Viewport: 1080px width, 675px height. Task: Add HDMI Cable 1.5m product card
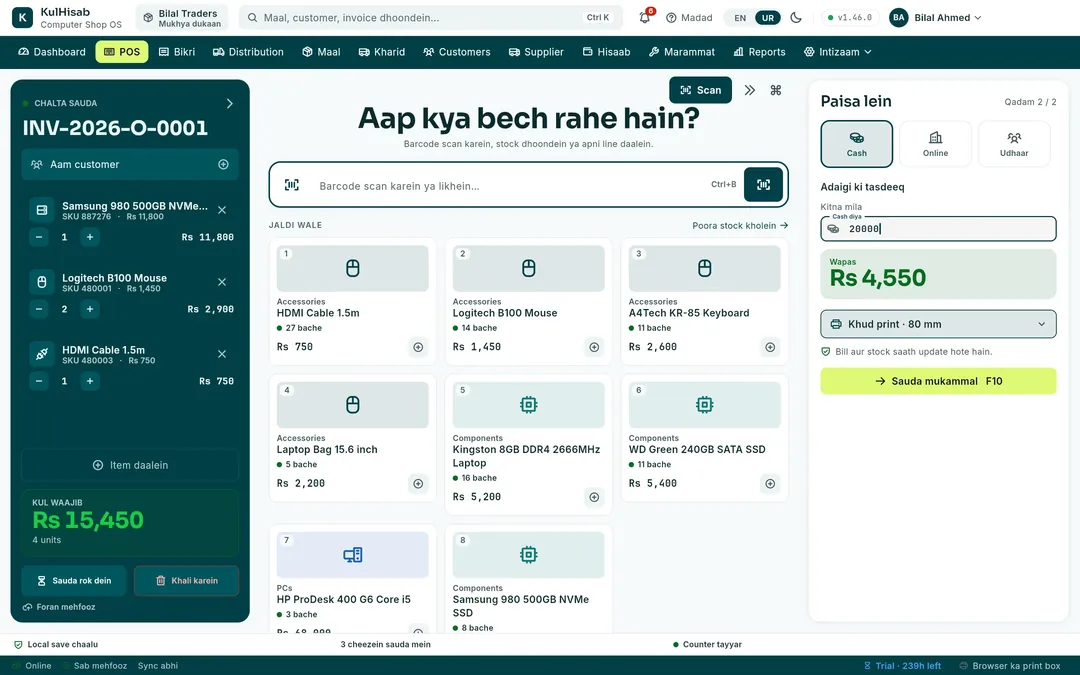418,347
